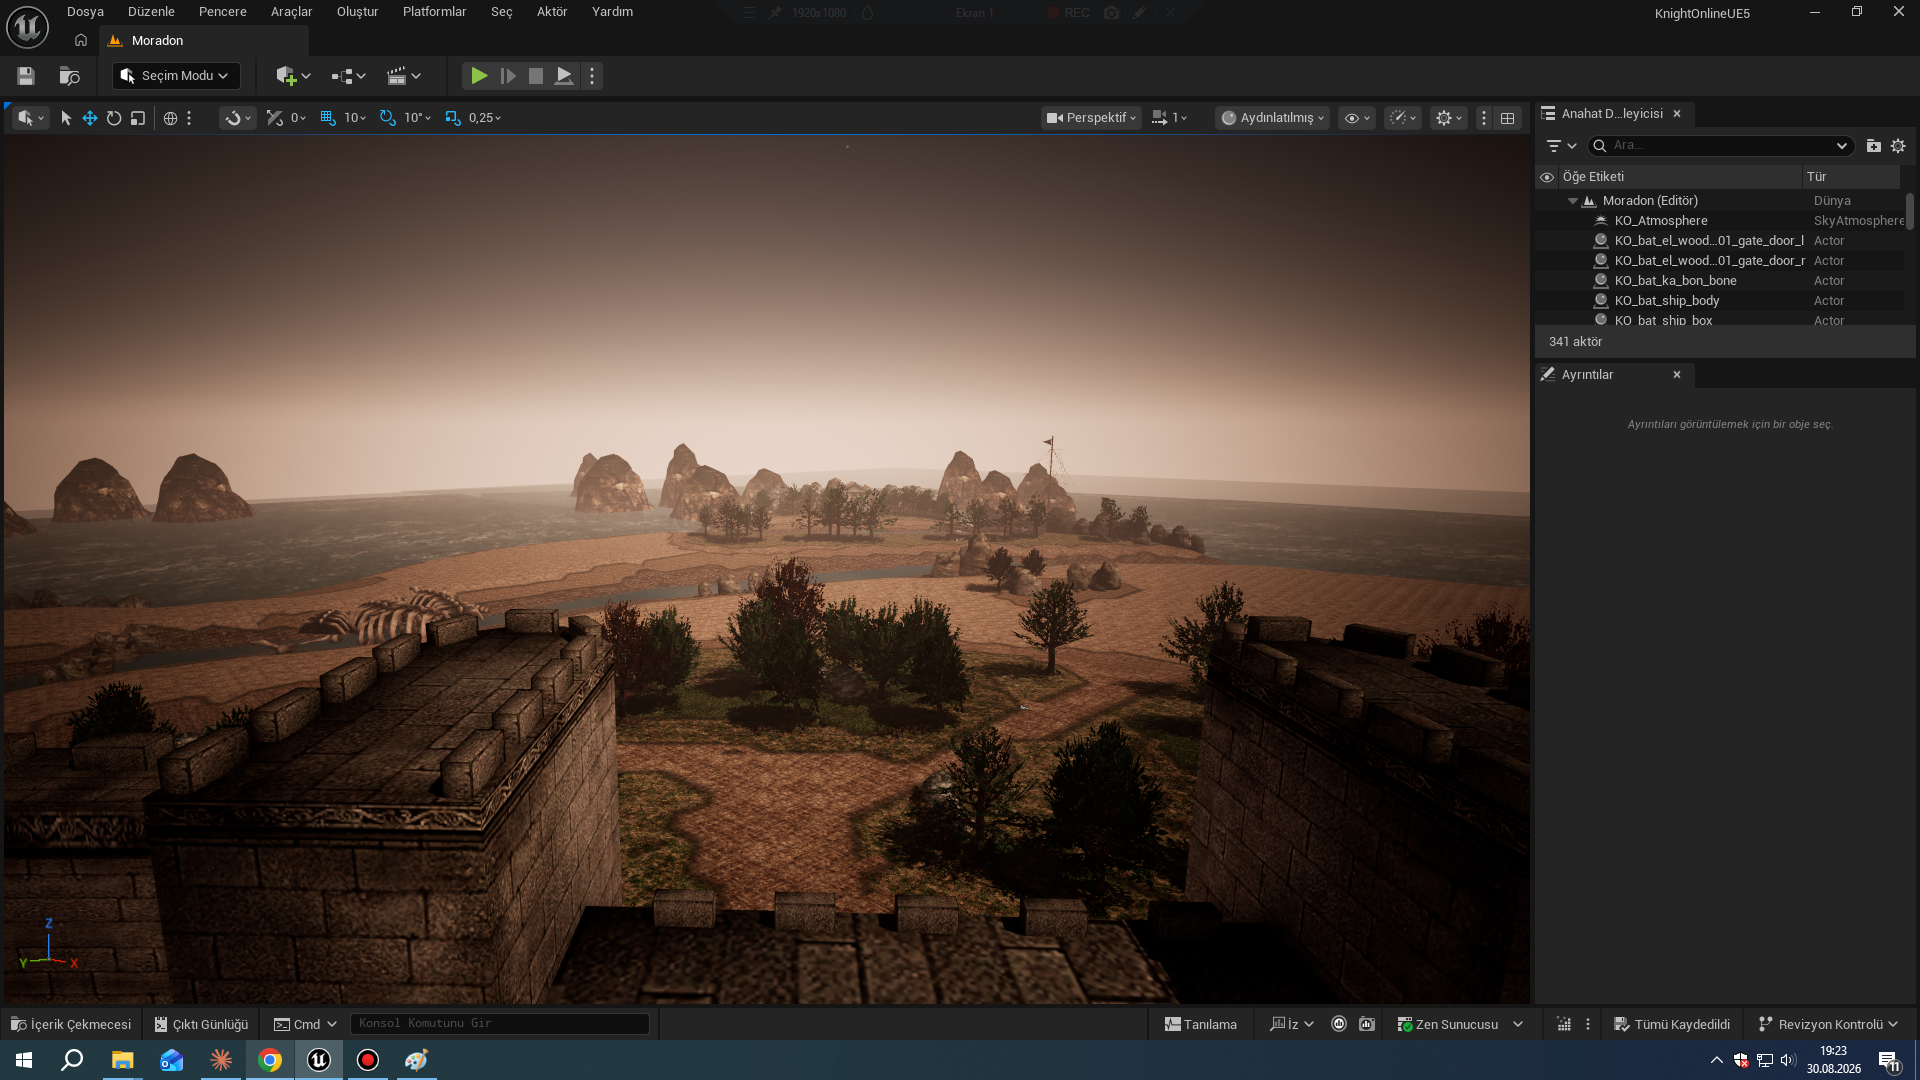
Task: Open the outliner filter menu icon
Action: [x=1561, y=146]
